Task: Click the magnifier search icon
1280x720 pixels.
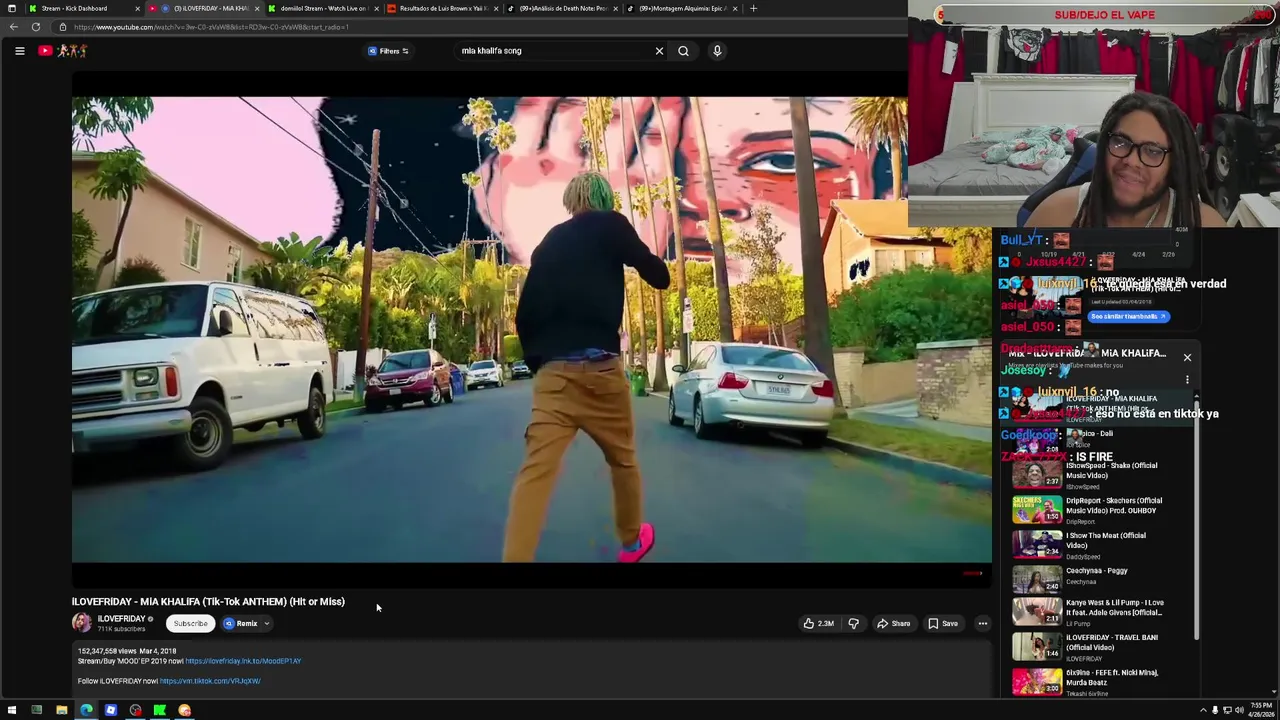Action: (683, 51)
